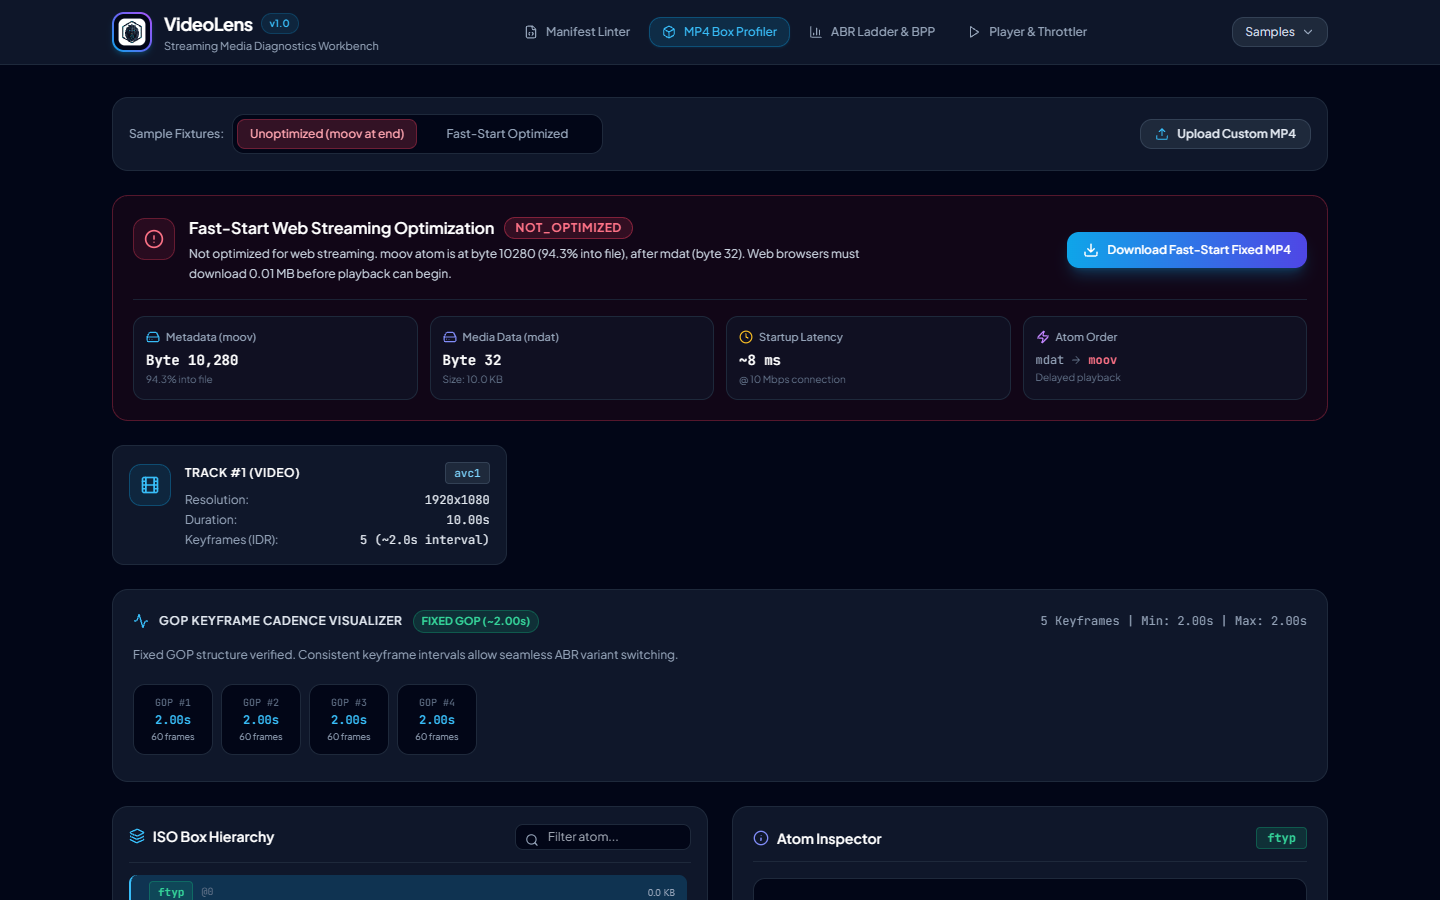The height and width of the screenshot is (900, 1440).
Task: Click the ftyp badge in Atom Inspector
Action: click(1281, 838)
